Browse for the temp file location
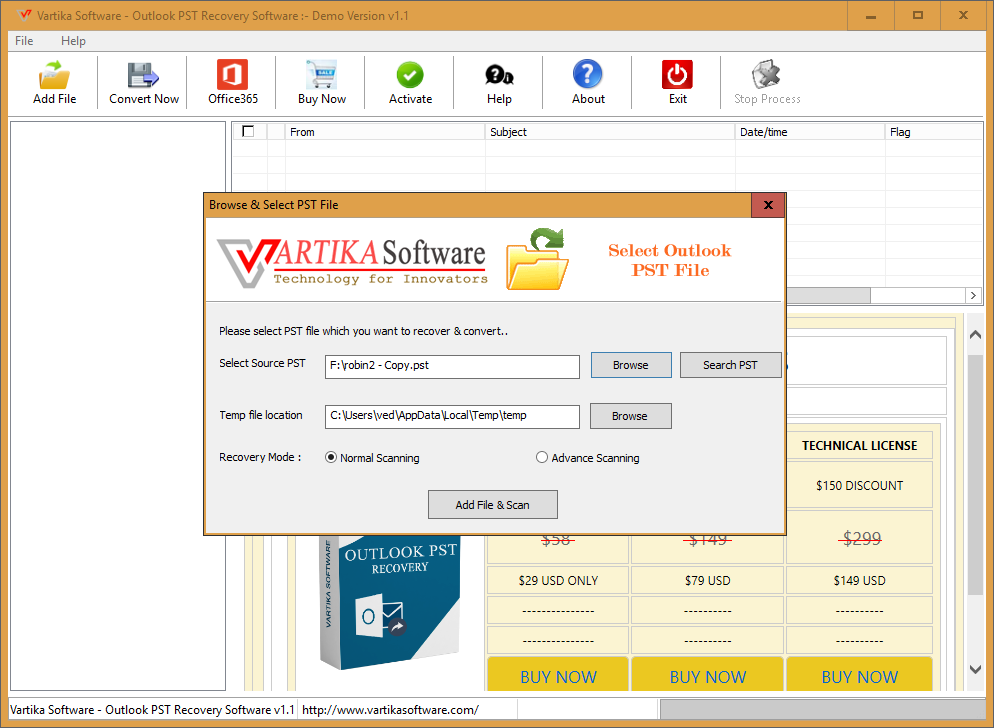The height and width of the screenshot is (728, 994). click(x=630, y=416)
